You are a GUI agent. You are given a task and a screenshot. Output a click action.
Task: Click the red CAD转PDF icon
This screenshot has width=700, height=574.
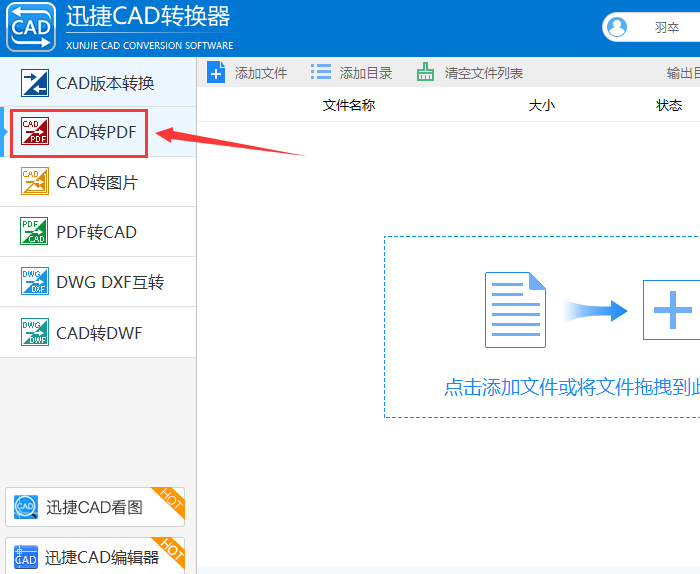click(x=35, y=131)
